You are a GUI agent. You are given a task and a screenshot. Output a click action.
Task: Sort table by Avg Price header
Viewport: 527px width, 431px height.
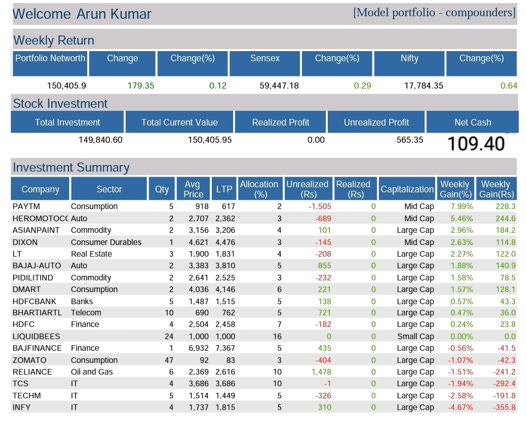[x=193, y=189]
